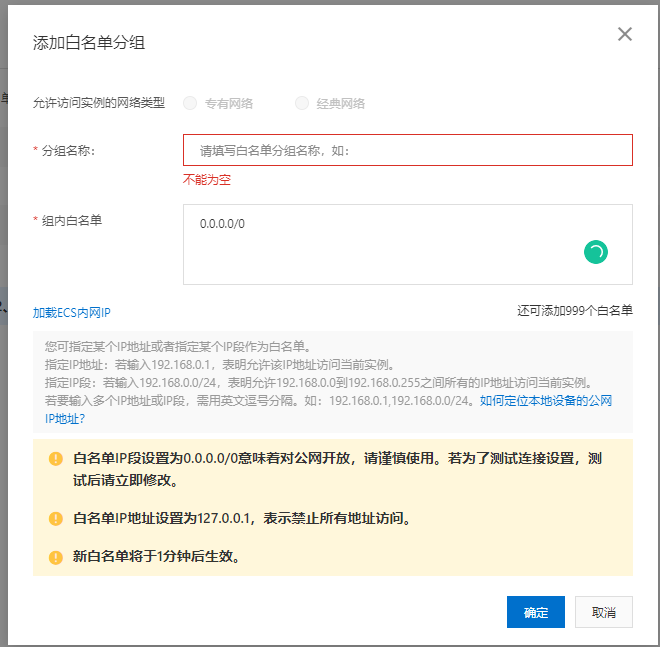The width and height of the screenshot is (660, 647).
Task: Select the 经典网络 radio button
Action: tap(302, 103)
